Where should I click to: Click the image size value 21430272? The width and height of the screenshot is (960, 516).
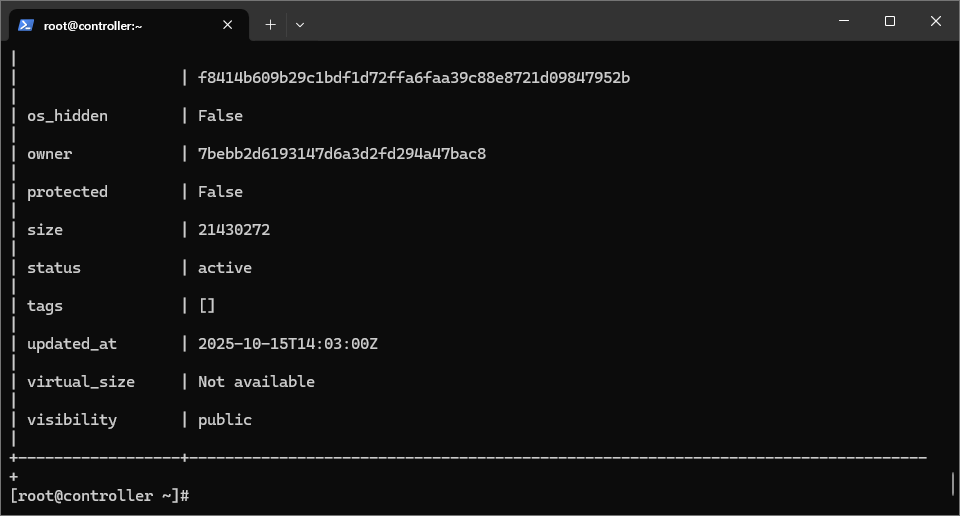click(x=234, y=230)
